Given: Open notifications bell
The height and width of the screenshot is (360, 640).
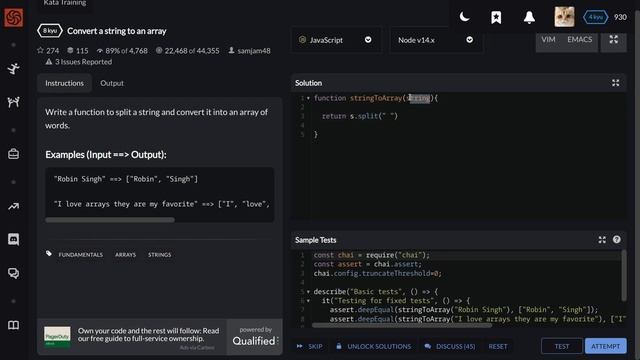Looking at the screenshot, I should (529, 17).
